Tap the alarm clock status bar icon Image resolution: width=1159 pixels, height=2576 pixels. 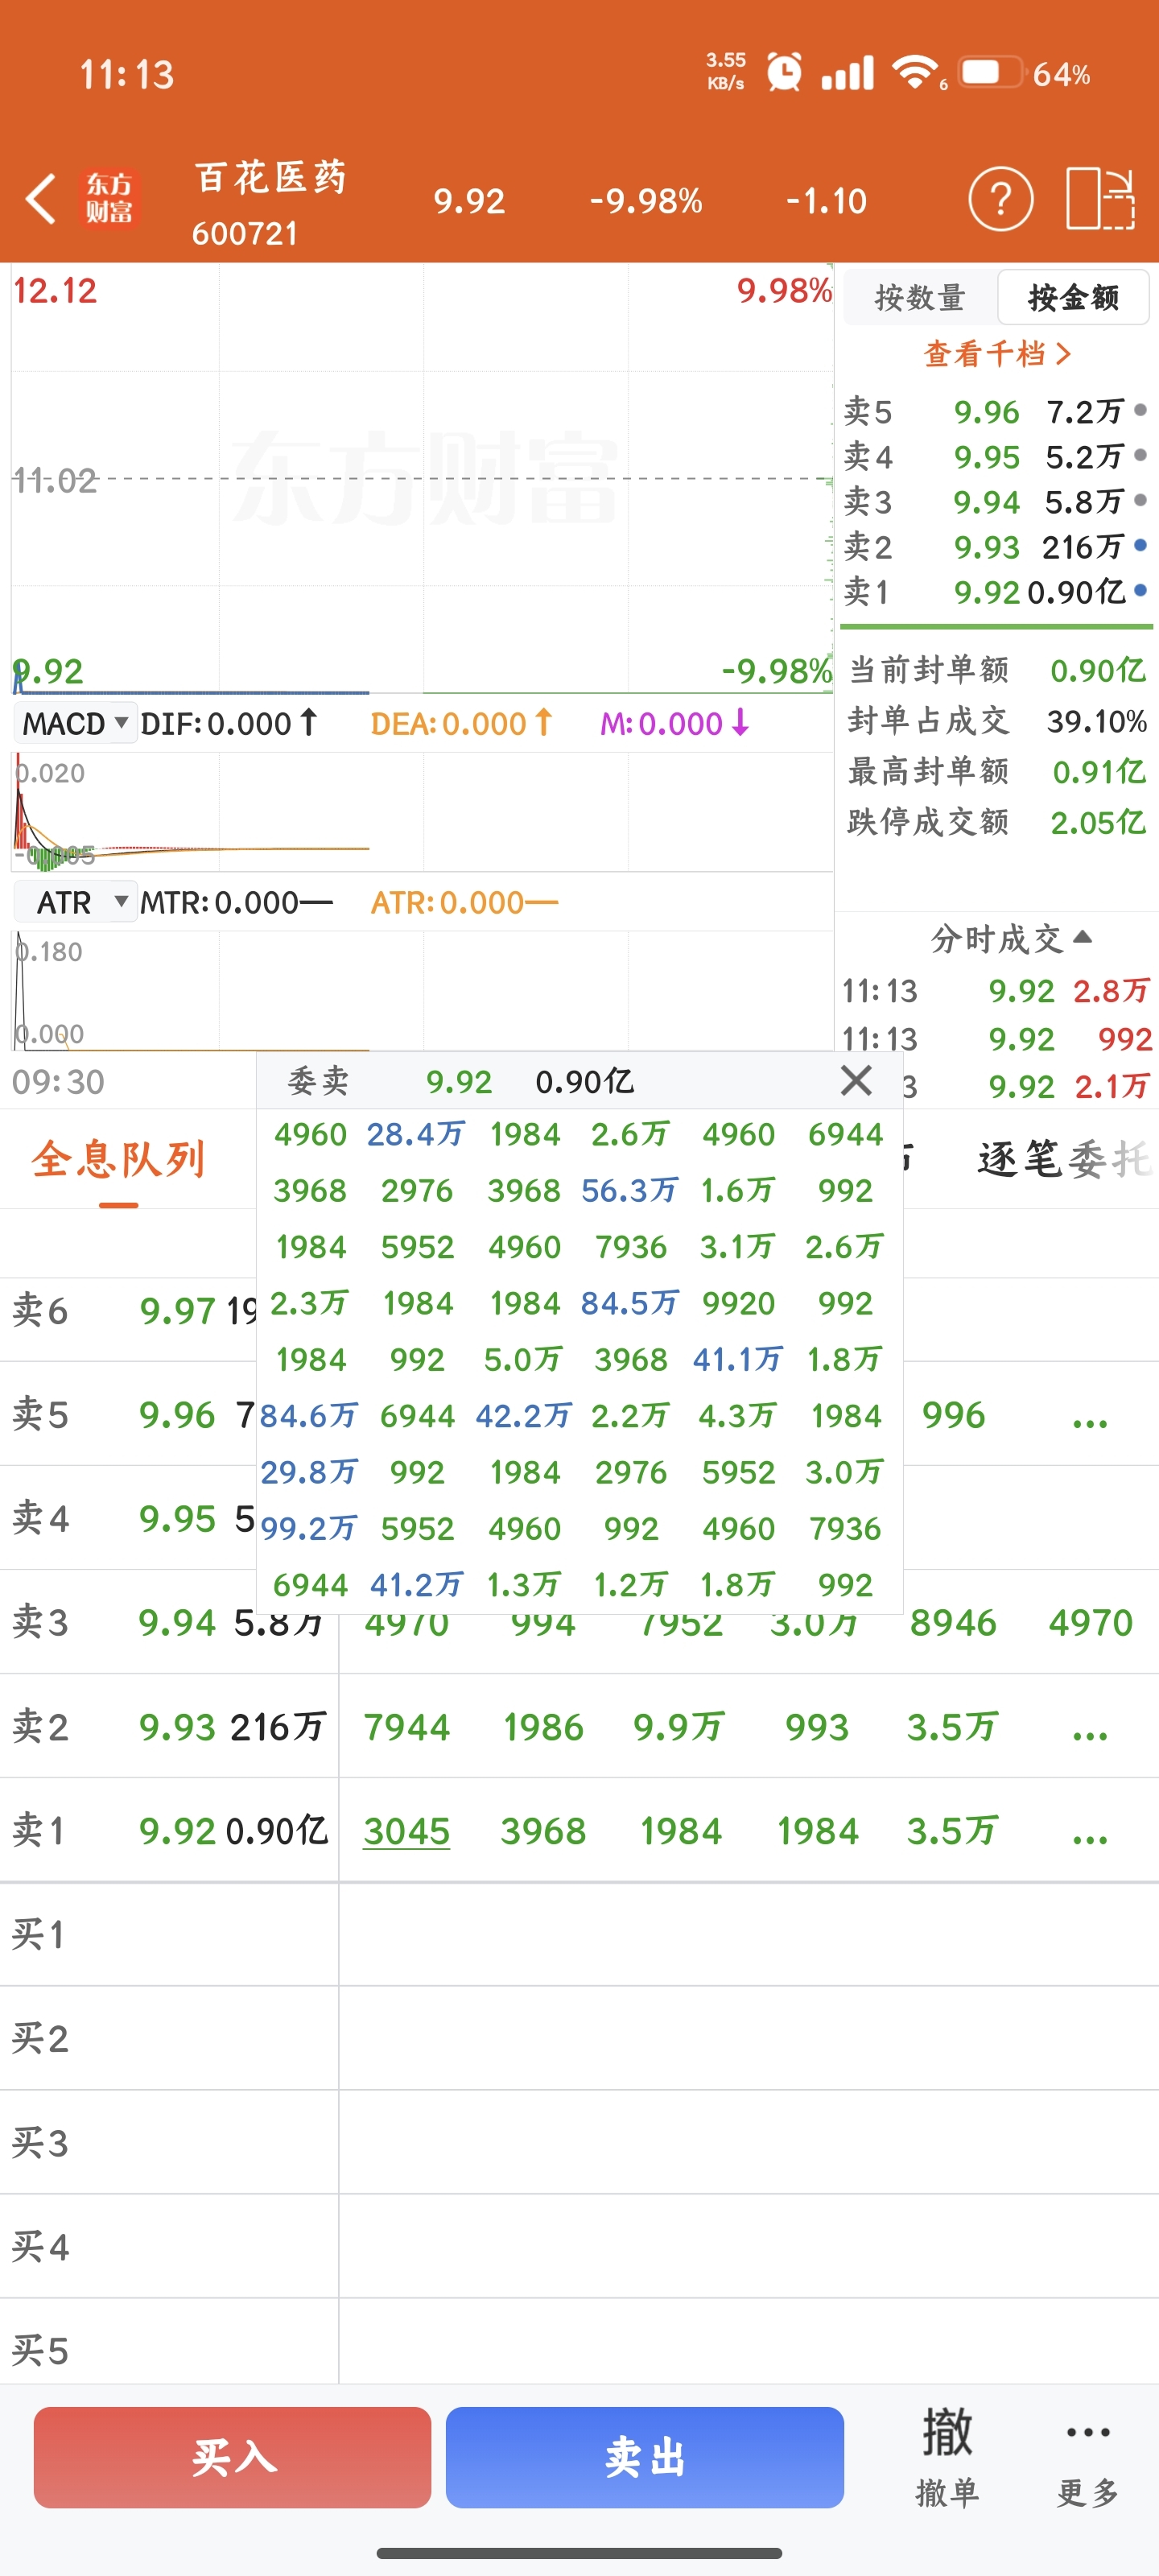[x=785, y=72]
